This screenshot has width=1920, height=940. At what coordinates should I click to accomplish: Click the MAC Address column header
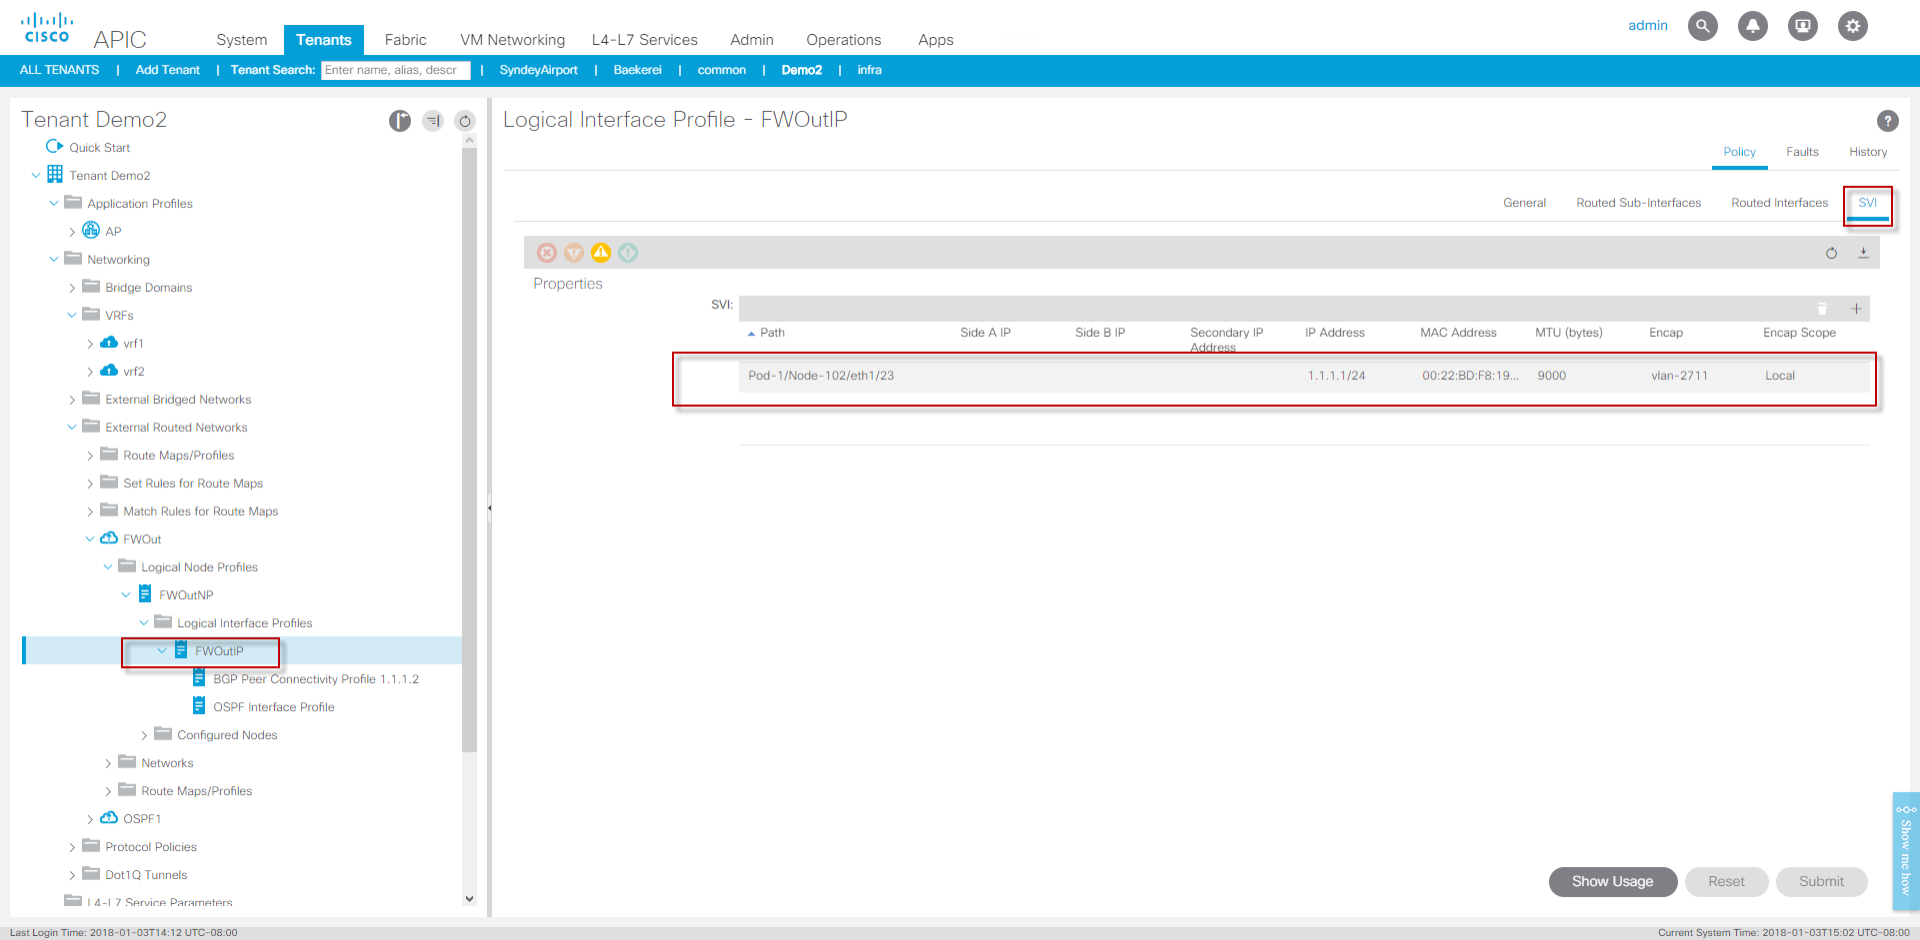1458,333
